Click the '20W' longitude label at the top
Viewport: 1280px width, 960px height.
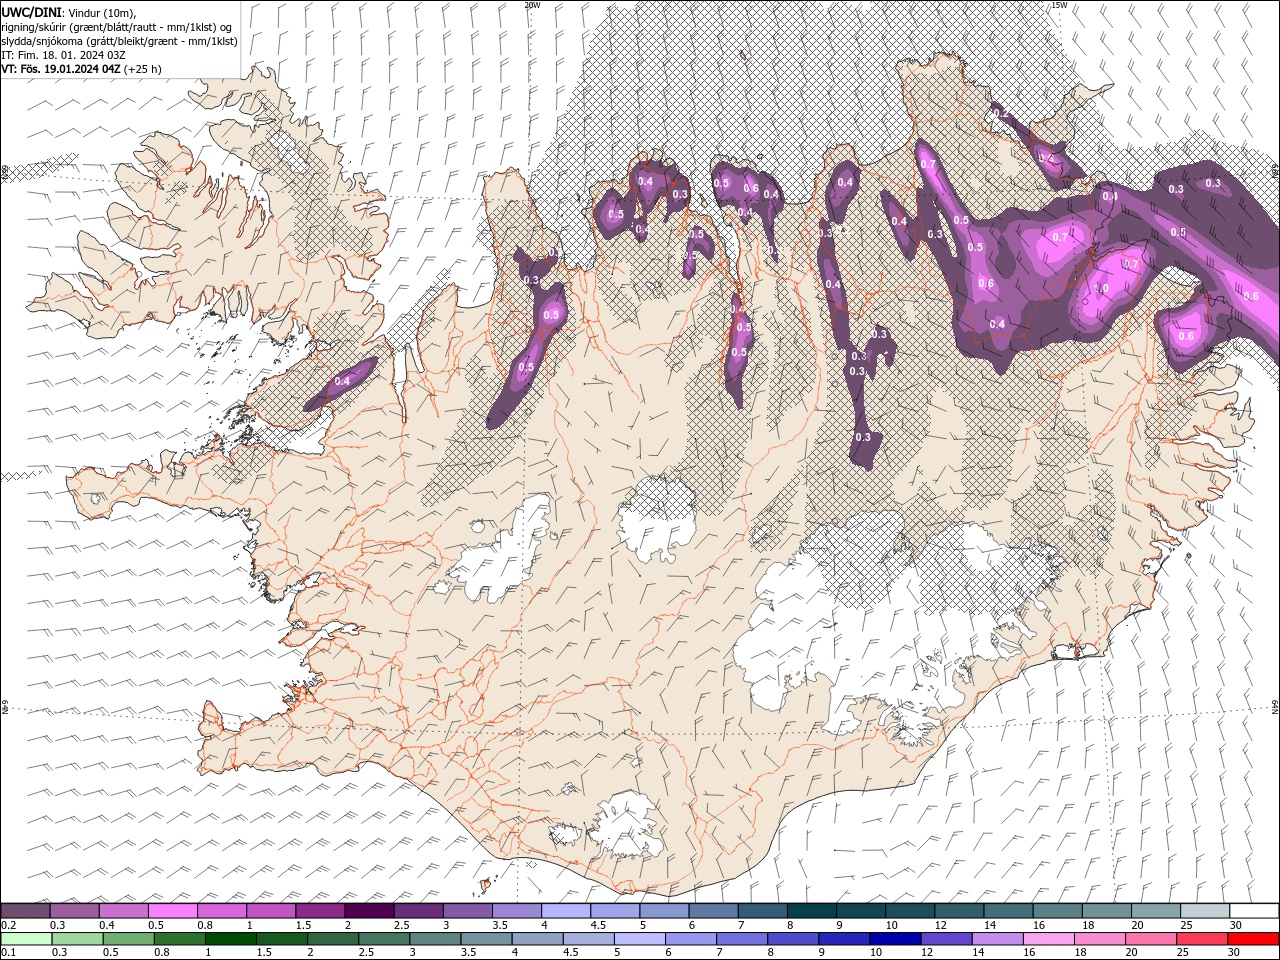tap(532, 5)
